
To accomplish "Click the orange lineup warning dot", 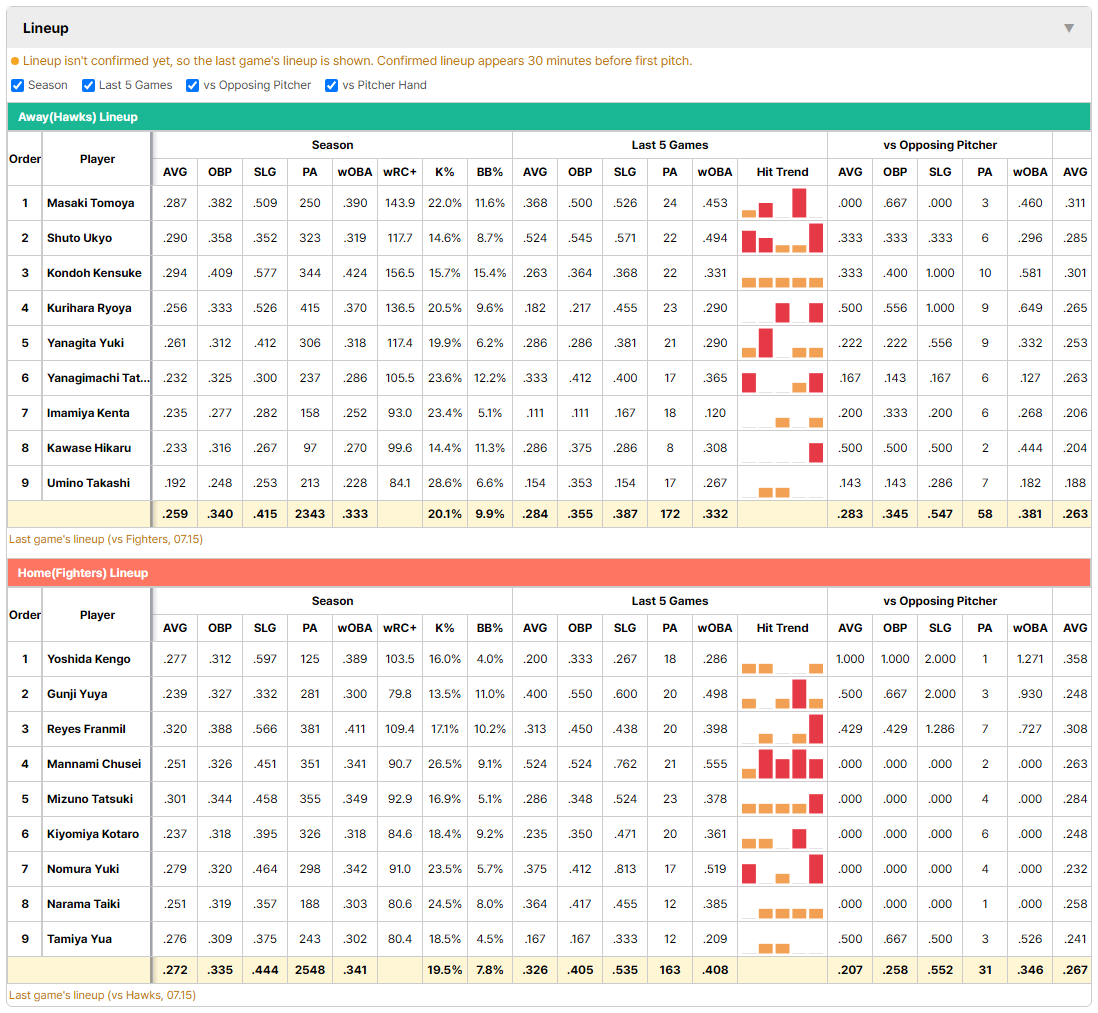I will click(x=15, y=62).
